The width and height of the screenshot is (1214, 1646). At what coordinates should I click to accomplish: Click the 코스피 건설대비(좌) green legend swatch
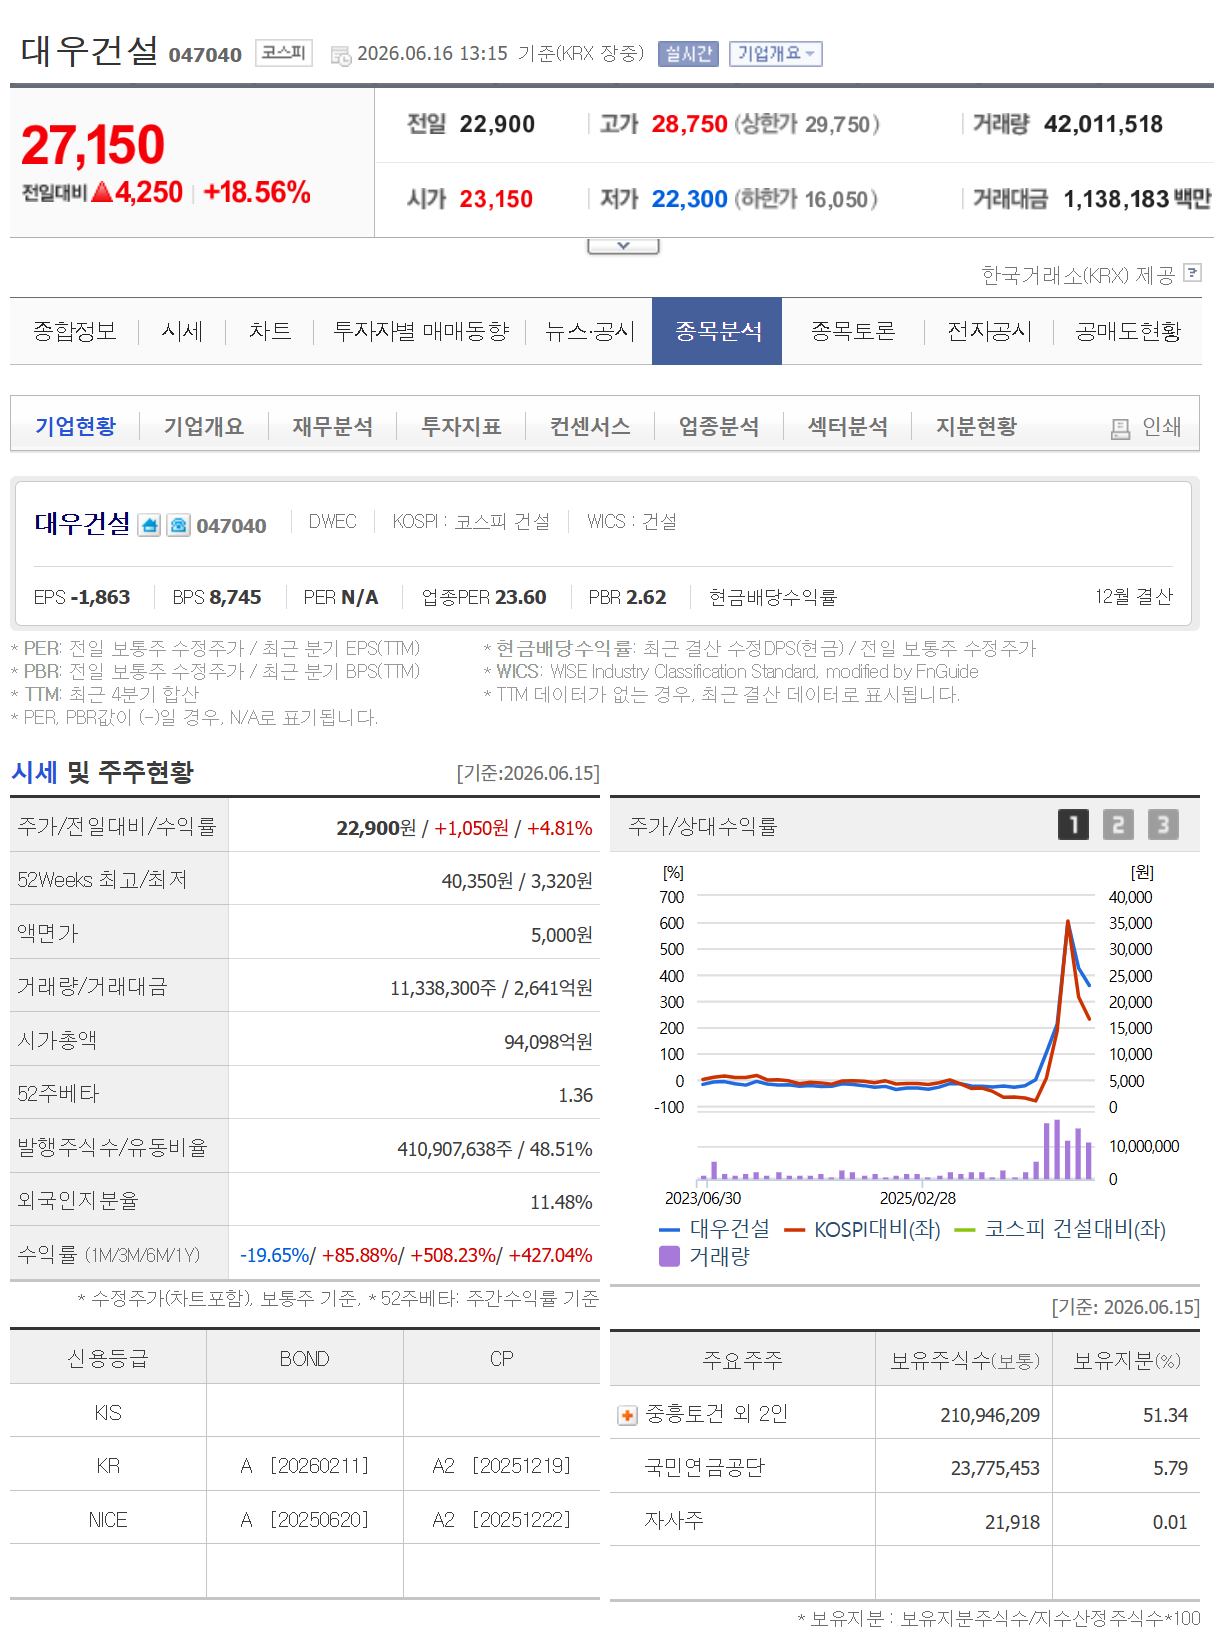965,1230
